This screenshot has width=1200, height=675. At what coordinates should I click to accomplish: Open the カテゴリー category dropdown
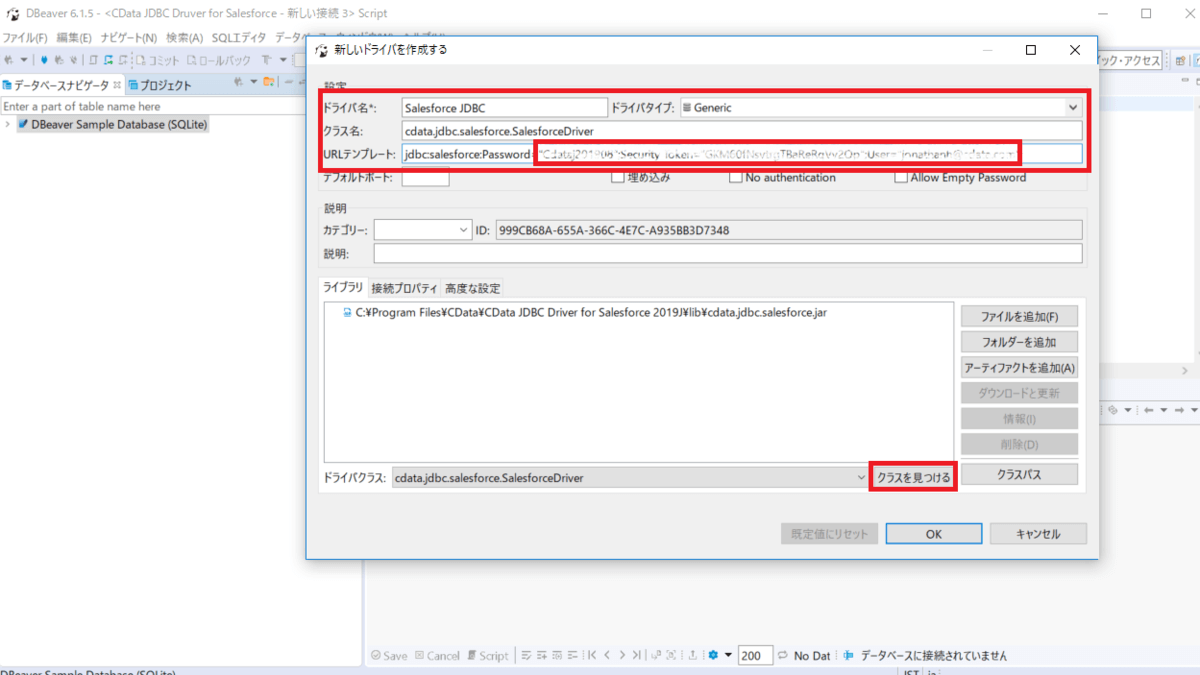423,230
